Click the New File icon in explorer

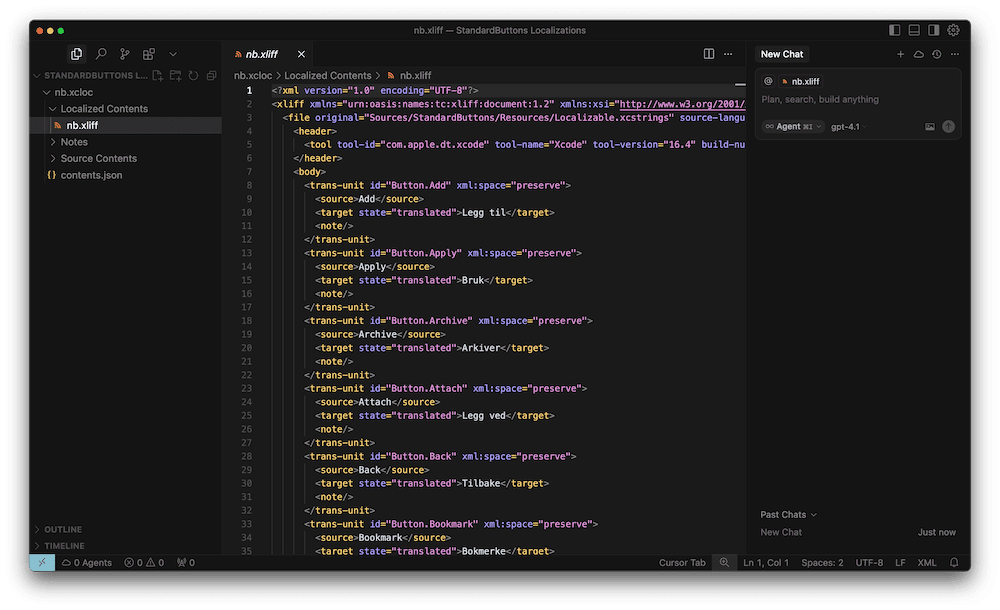(x=158, y=75)
